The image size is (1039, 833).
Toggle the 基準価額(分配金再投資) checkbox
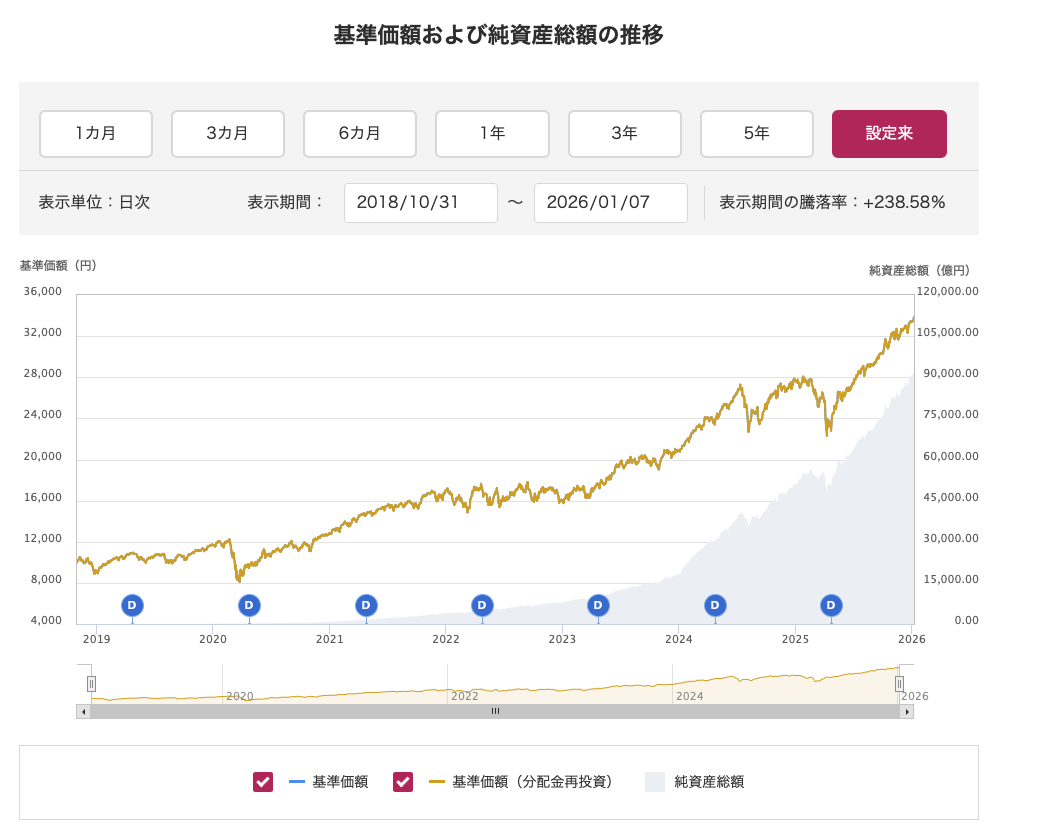pyautogui.click(x=403, y=782)
